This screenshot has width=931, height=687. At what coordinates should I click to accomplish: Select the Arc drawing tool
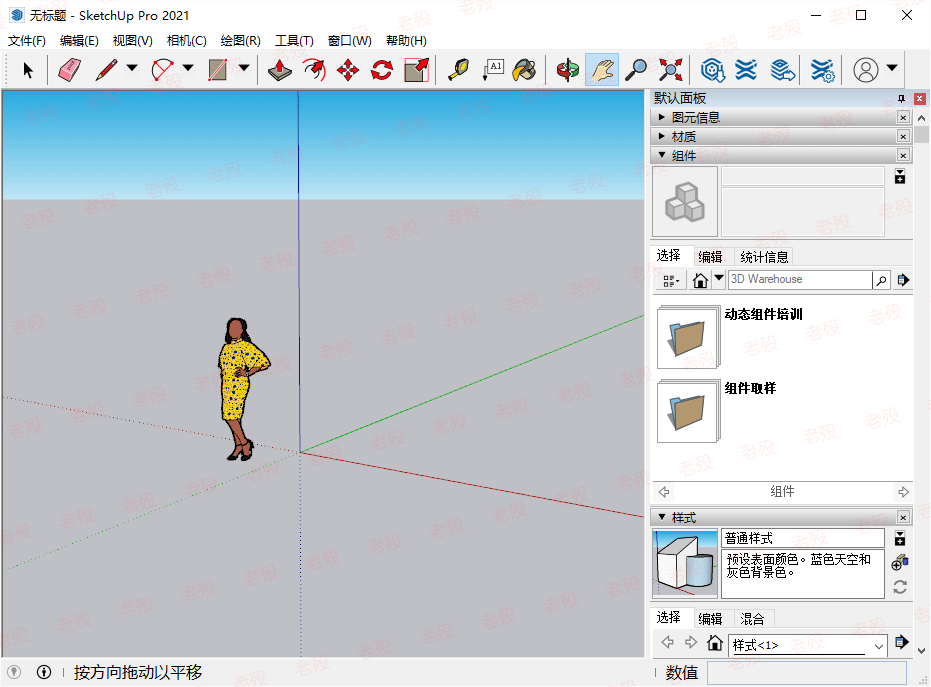tap(162, 70)
